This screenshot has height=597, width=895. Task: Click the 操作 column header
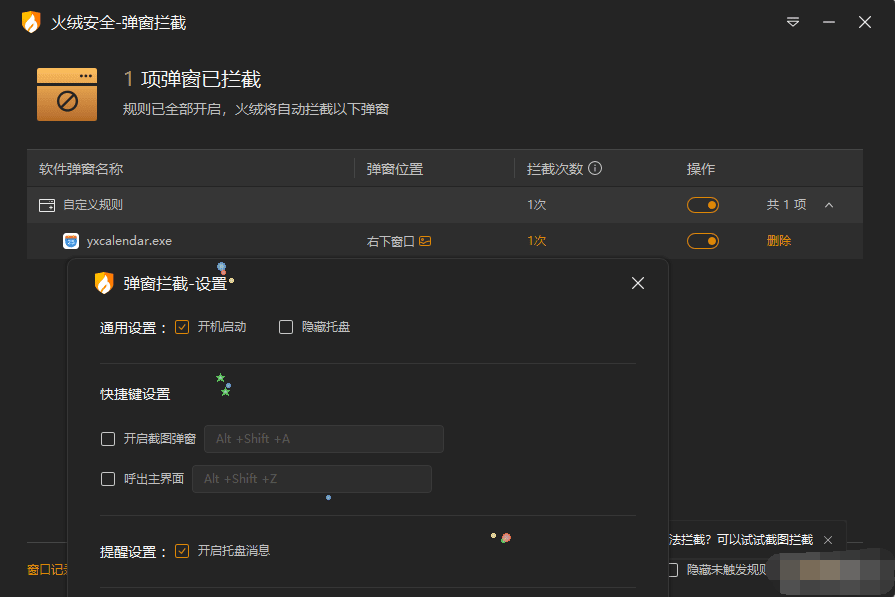[700, 169]
